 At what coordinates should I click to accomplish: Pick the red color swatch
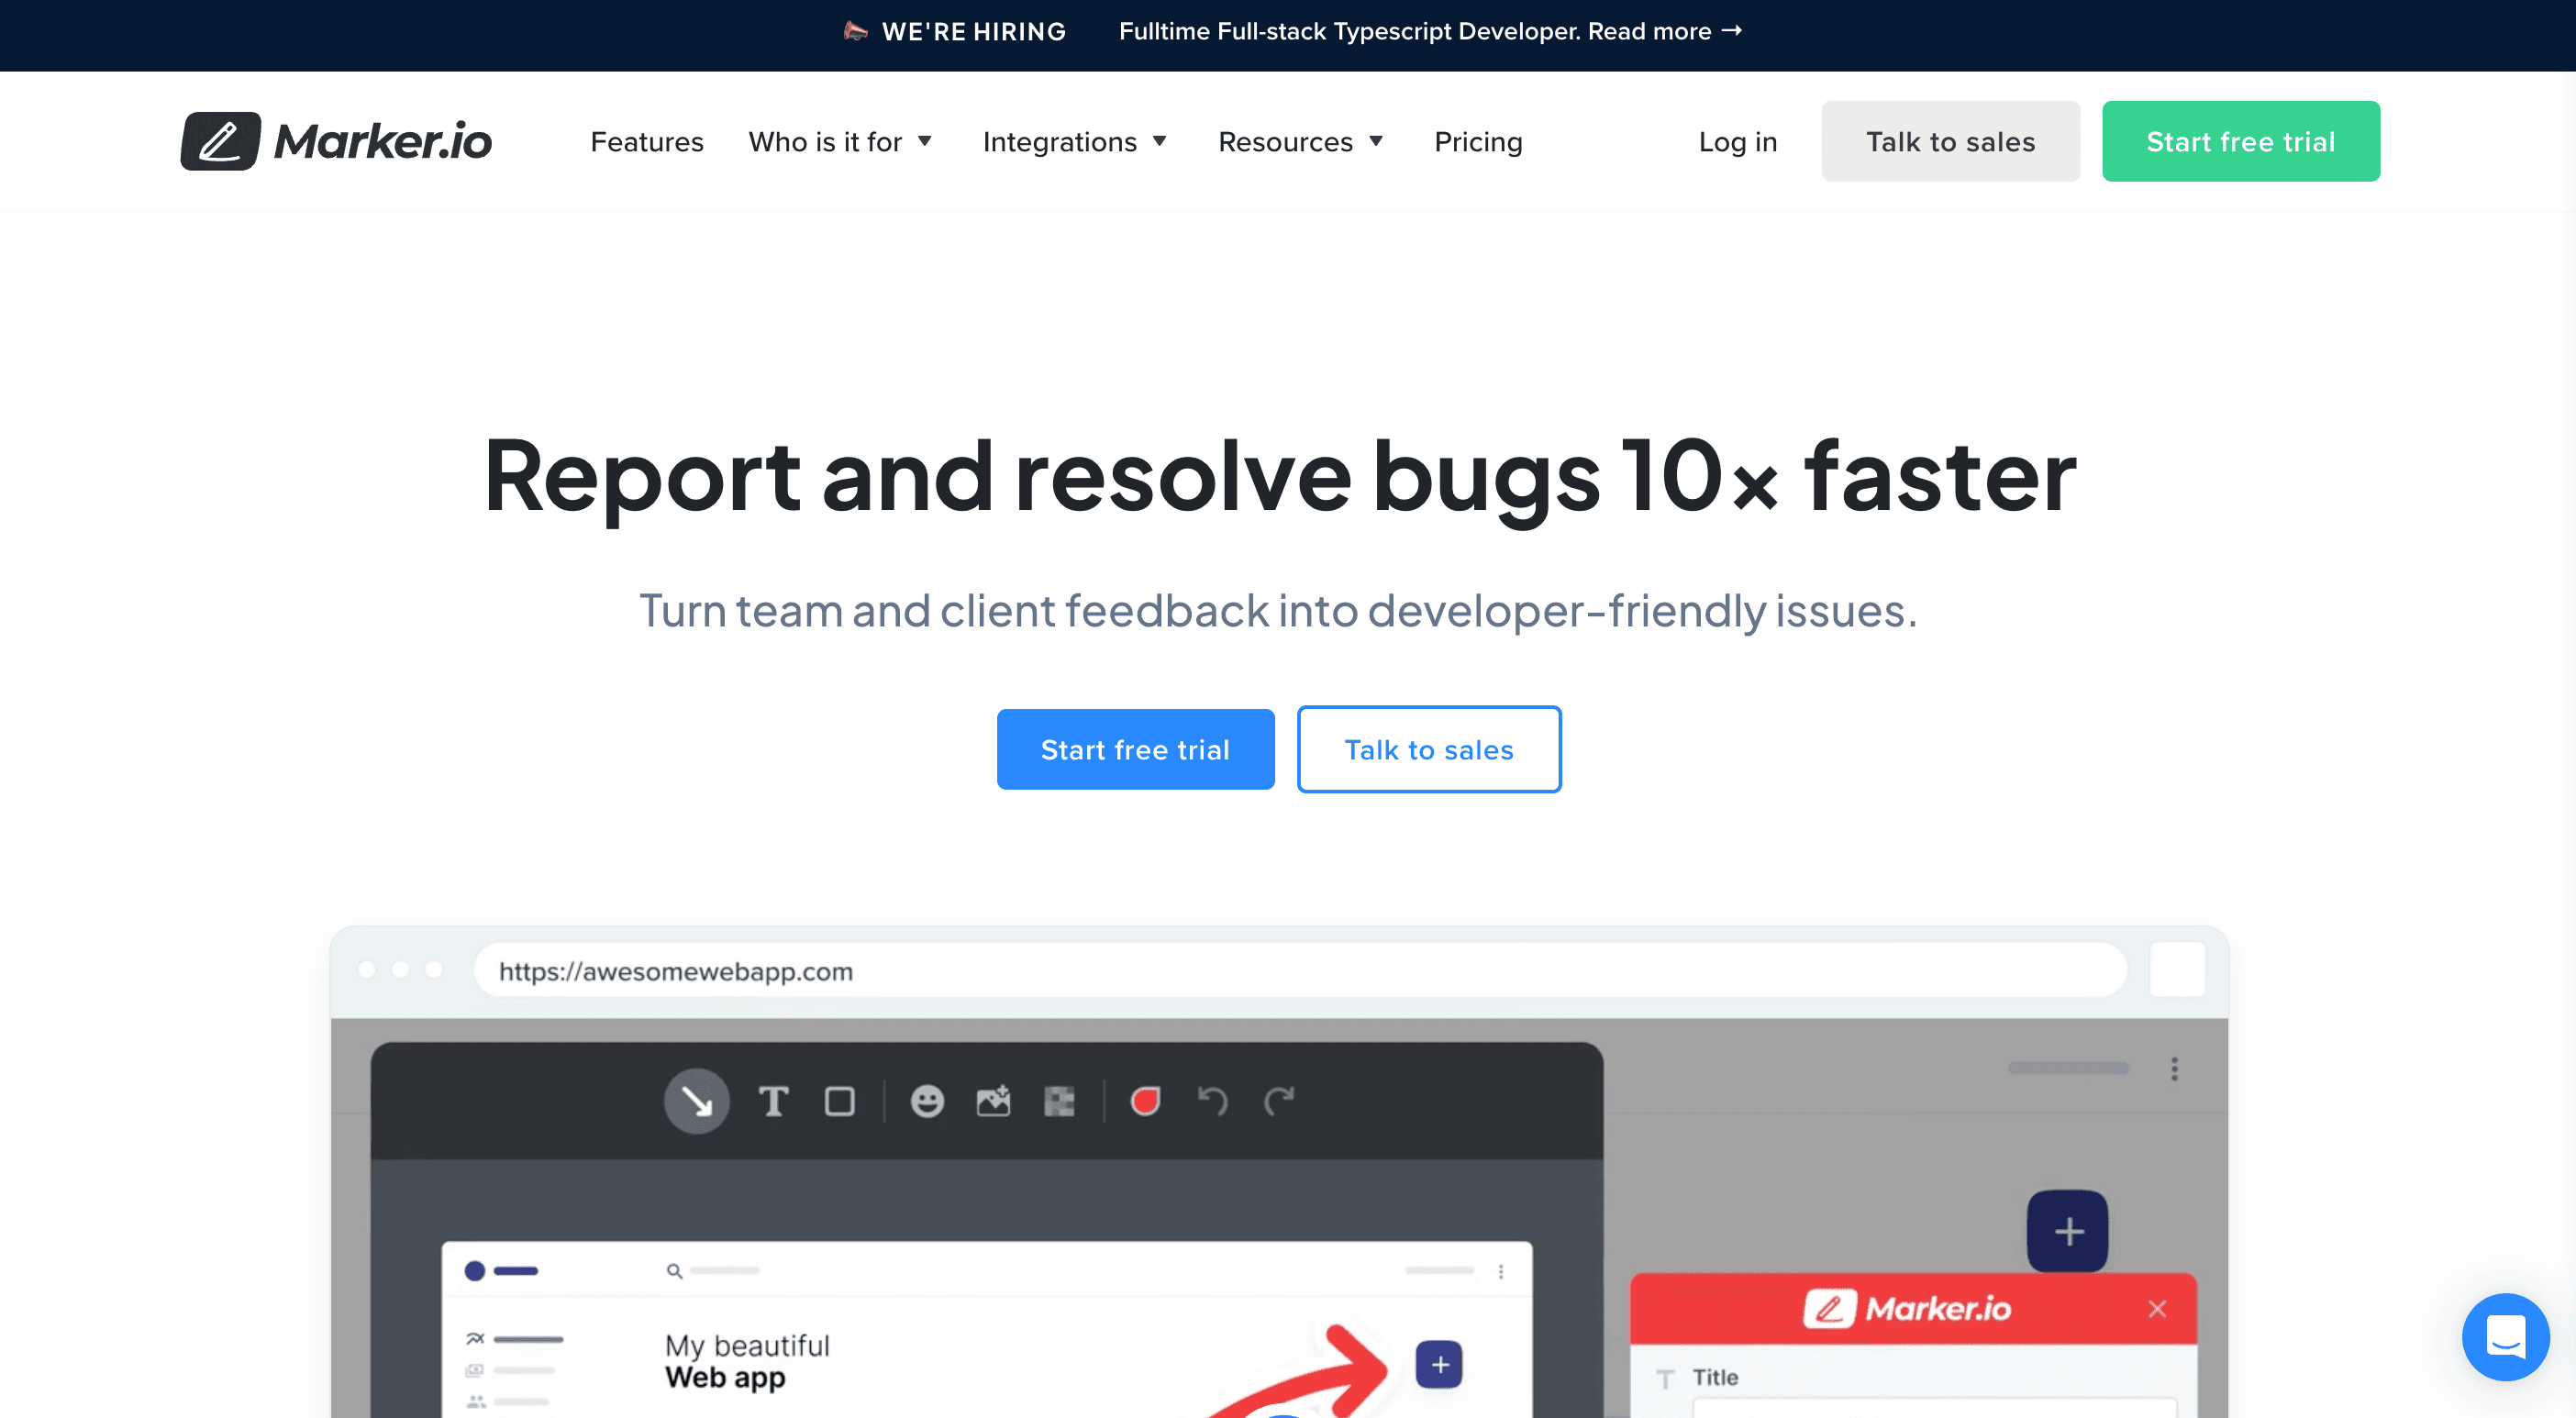1145,1101
